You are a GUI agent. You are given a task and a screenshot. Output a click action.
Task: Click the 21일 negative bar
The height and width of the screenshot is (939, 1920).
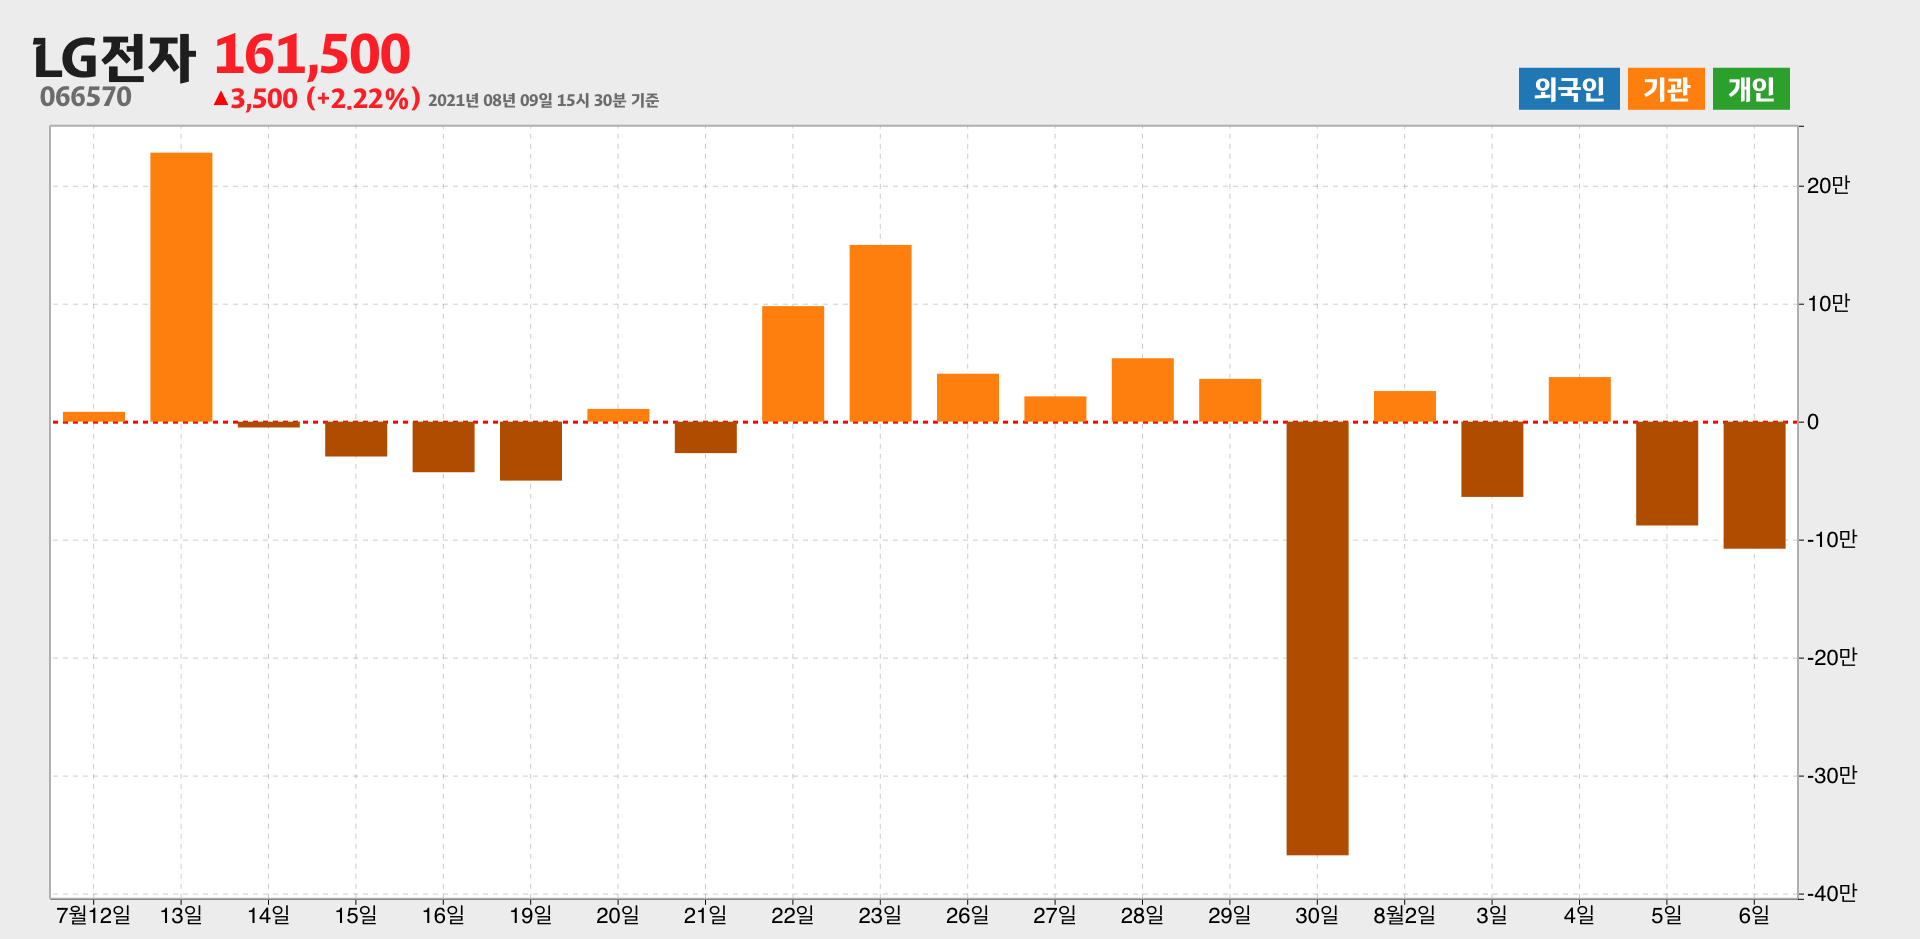pyautogui.click(x=705, y=437)
